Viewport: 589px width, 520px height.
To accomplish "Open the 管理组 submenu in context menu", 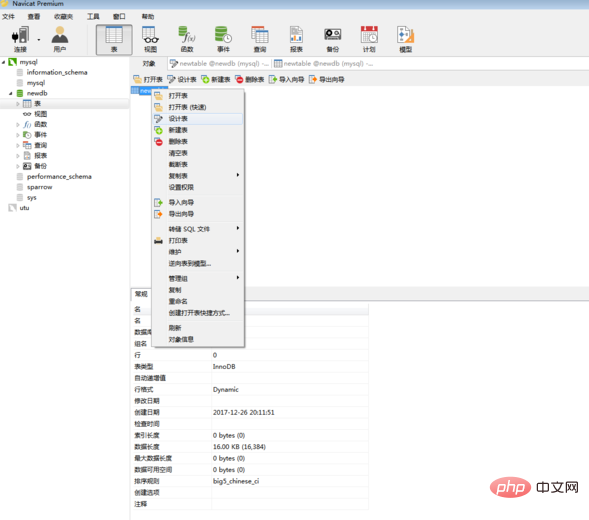I will [x=198, y=278].
